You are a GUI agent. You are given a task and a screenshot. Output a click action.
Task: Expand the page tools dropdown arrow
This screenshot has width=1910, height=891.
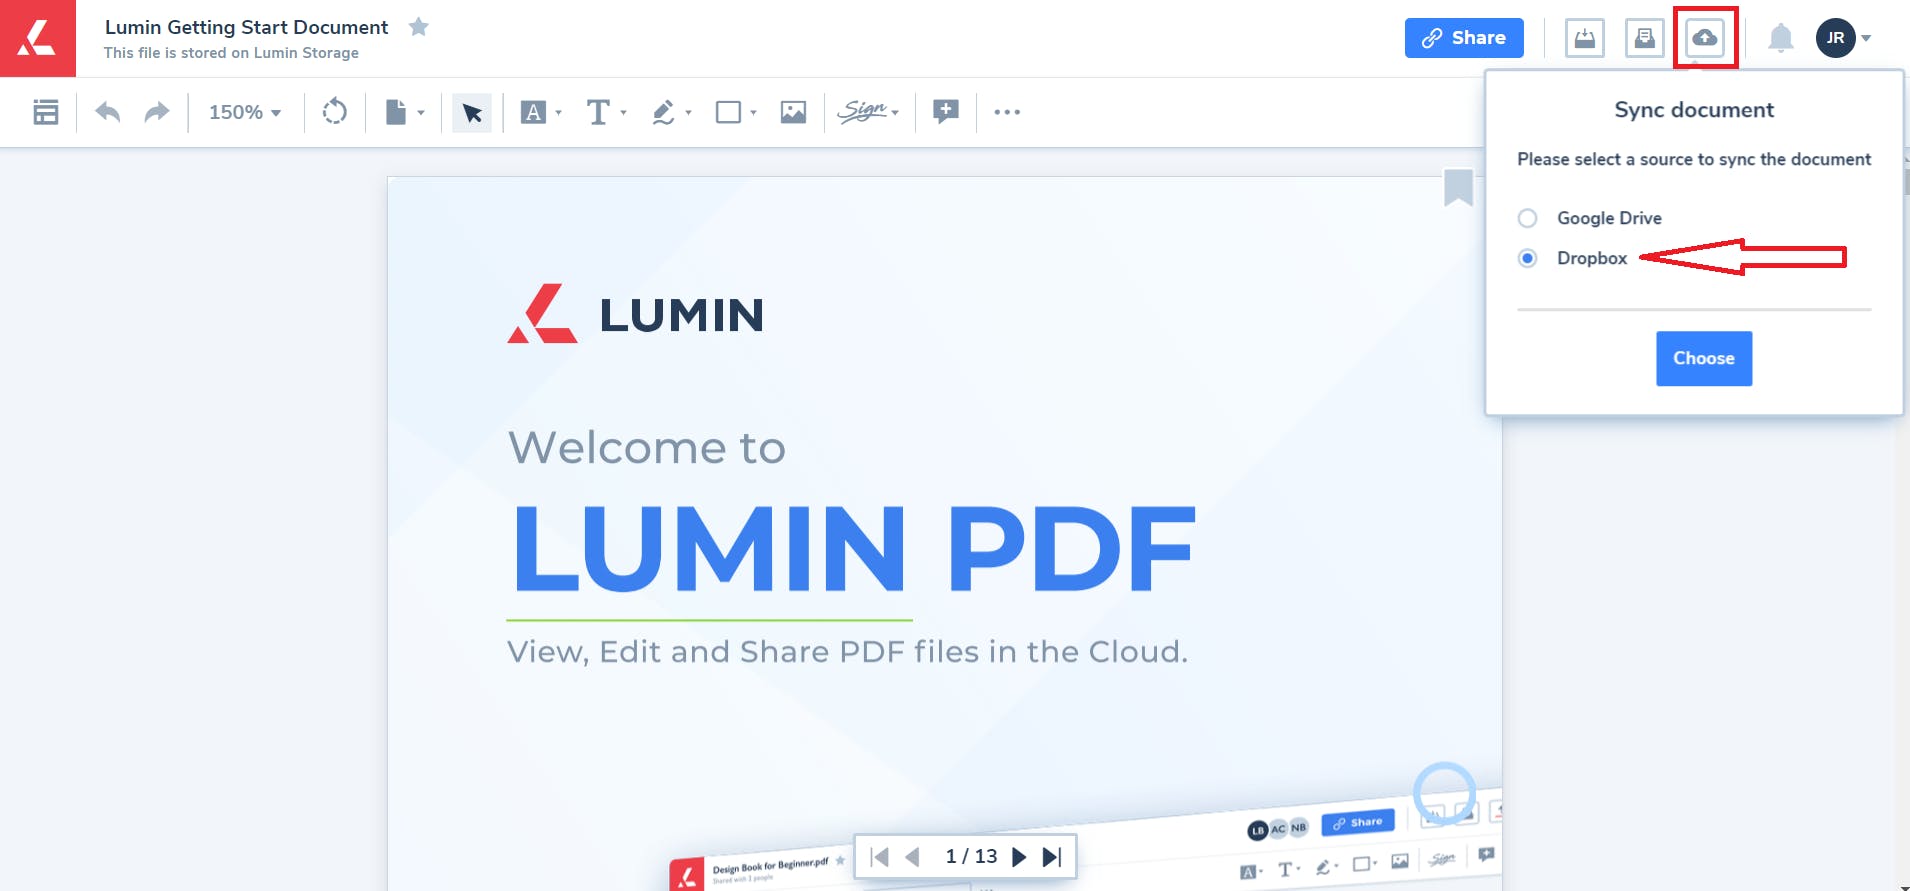click(x=421, y=113)
